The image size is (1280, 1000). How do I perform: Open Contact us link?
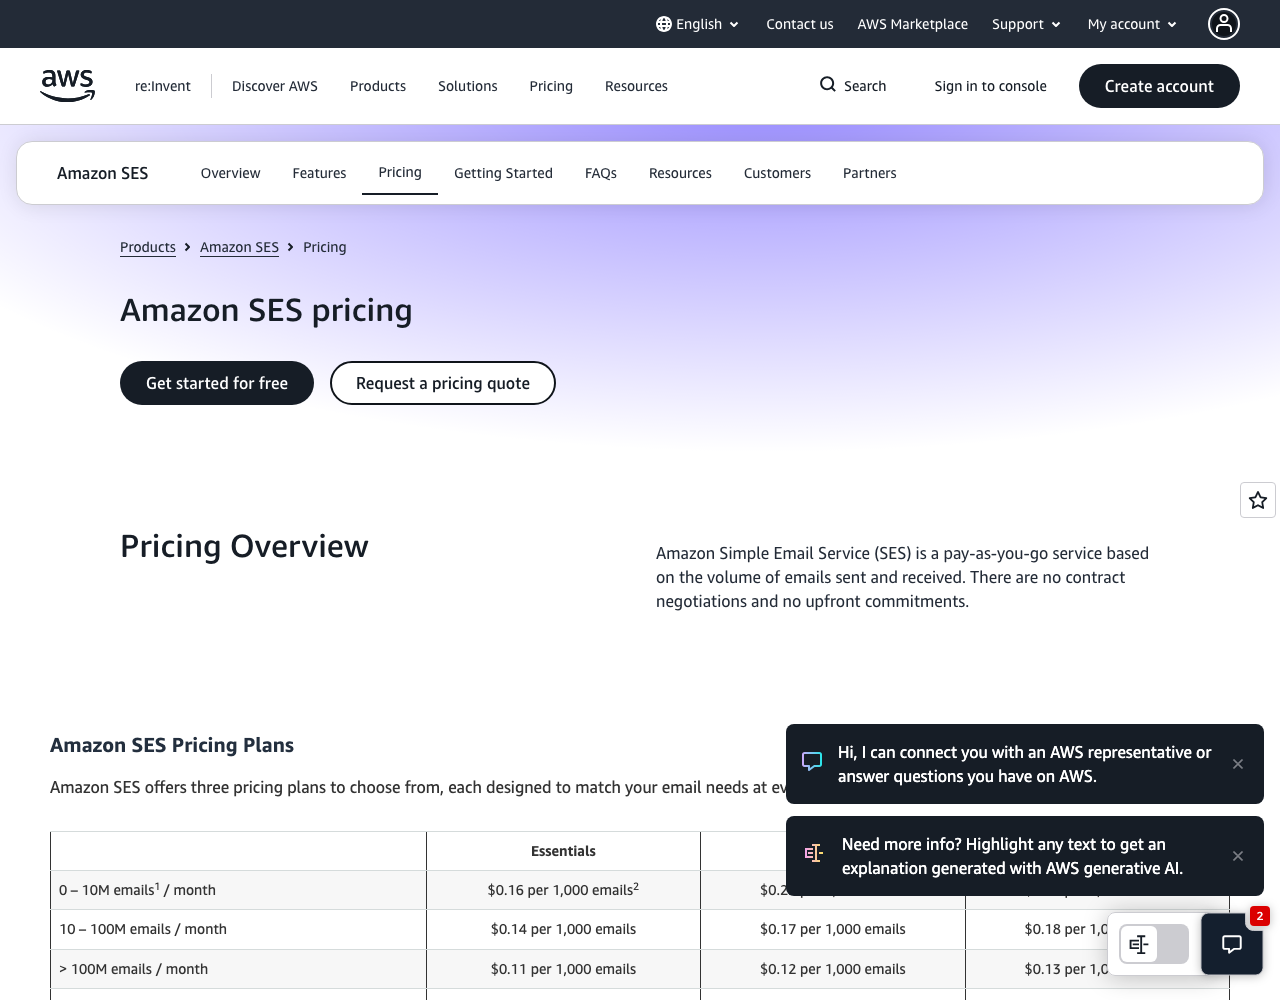point(799,24)
